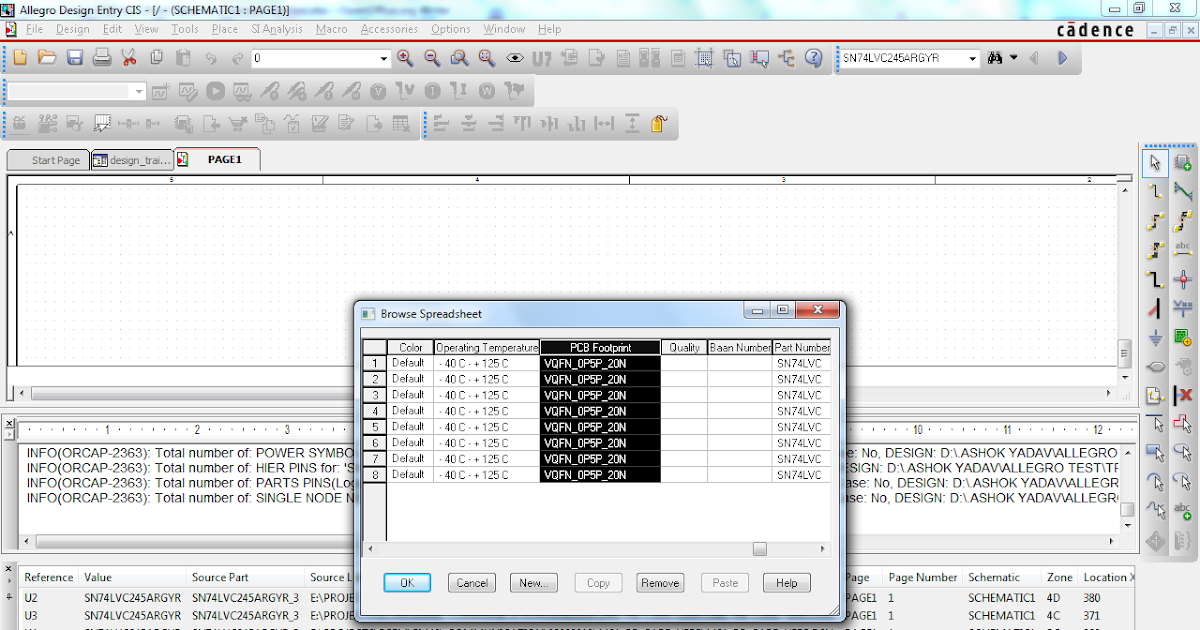Image resolution: width=1200 pixels, height=630 pixels.
Task: Click OK in Browse Spreadsheet dialog
Action: [x=407, y=582]
